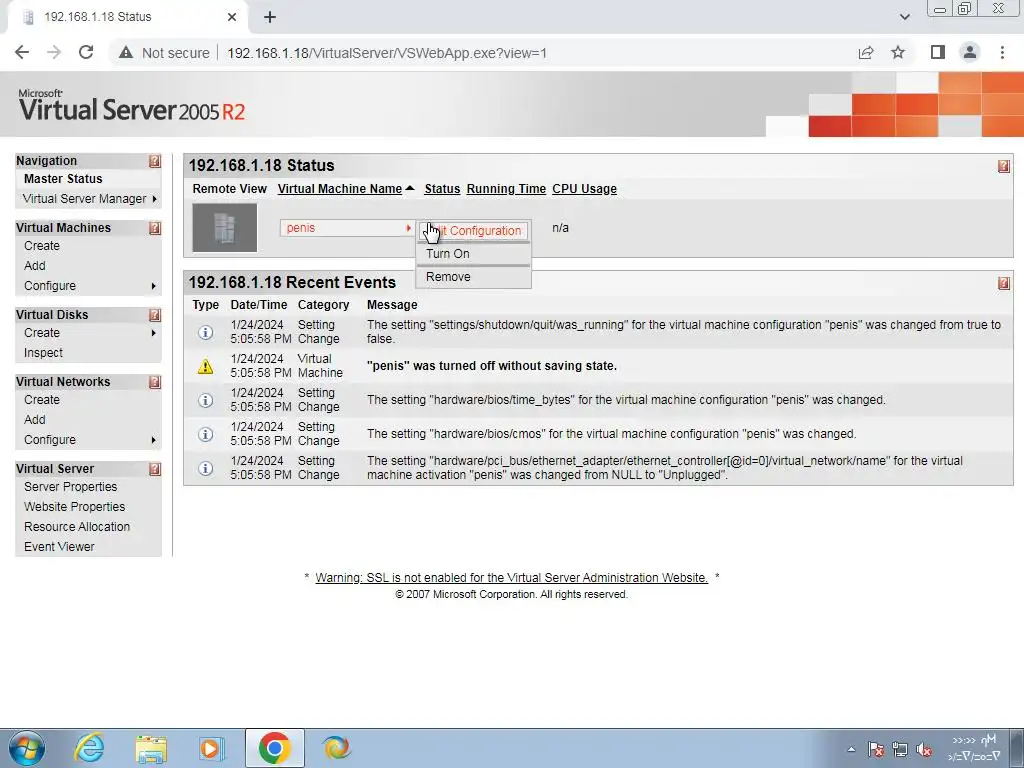Image resolution: width=1024 pixels, height=768 pixels.
Task: Click the Virtual Disks panel help icon
Action: pyautogui.click(x=155, y=315)
